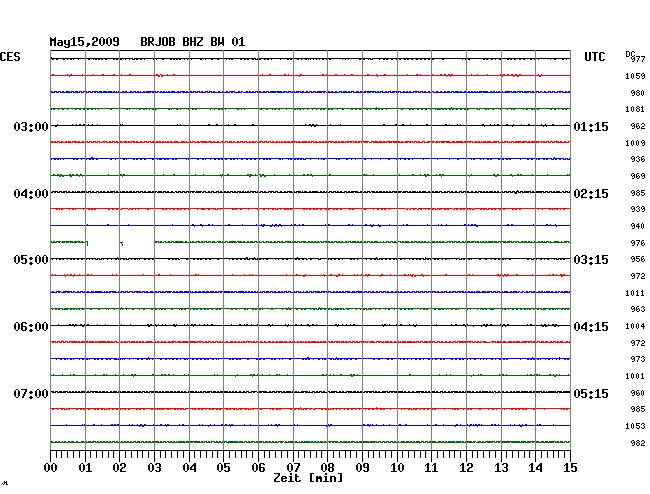Viewport: 650px width, 494px height.
Task: Click minute mark 11 on time axis
Action: [431, 467]
